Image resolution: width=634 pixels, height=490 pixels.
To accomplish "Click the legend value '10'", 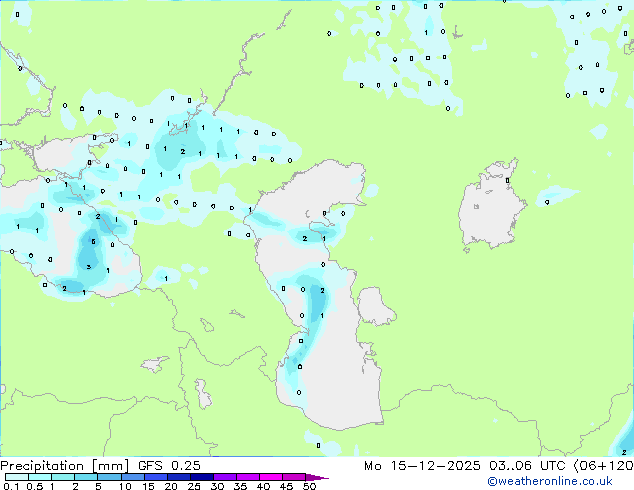I will 125,486.
